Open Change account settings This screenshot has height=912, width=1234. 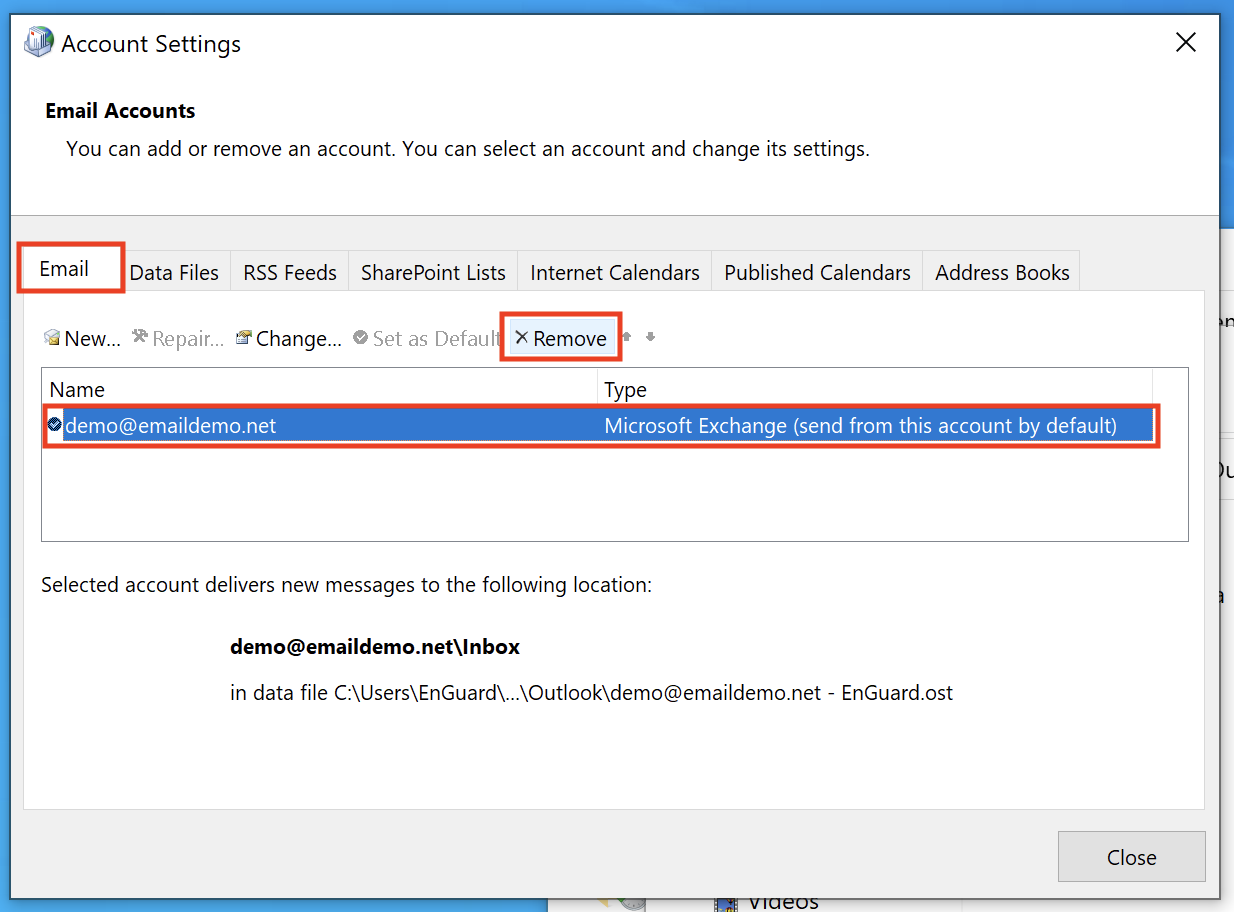pyautogui.click(x=289, y=339)
